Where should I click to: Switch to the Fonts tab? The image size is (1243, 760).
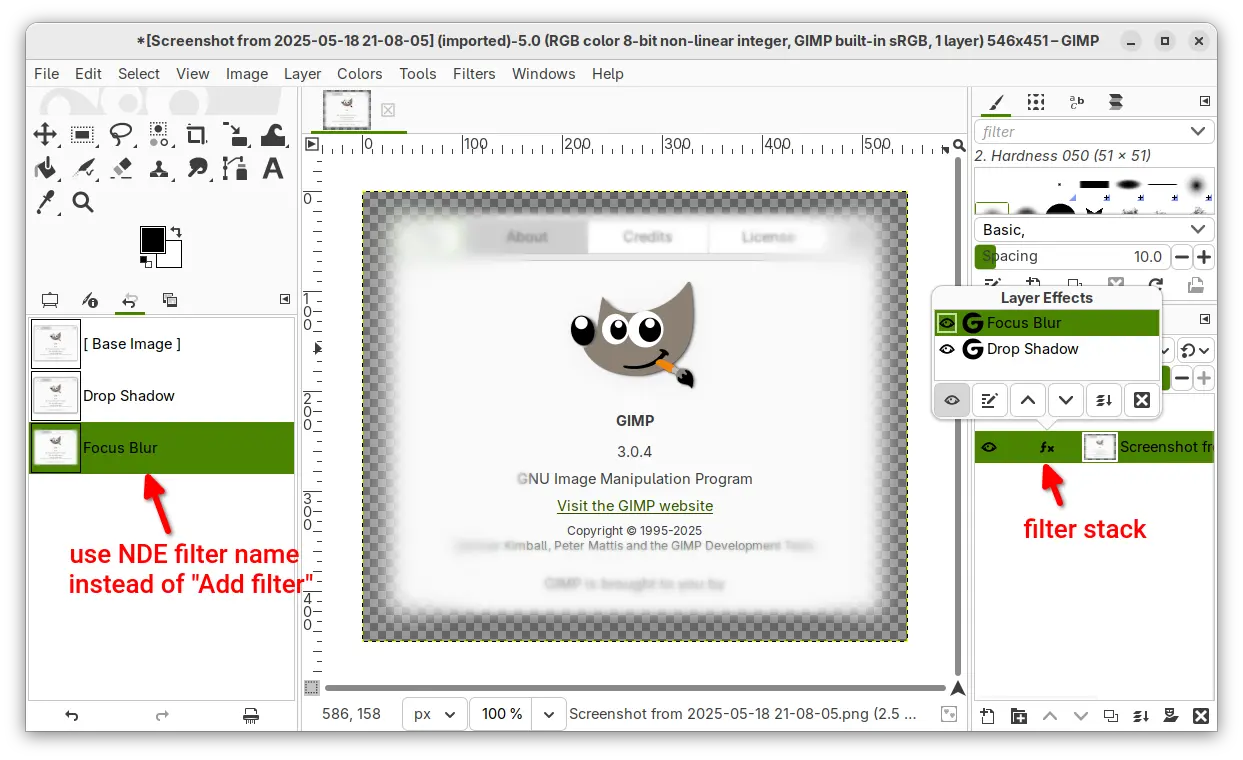[x=1076, y=101]
